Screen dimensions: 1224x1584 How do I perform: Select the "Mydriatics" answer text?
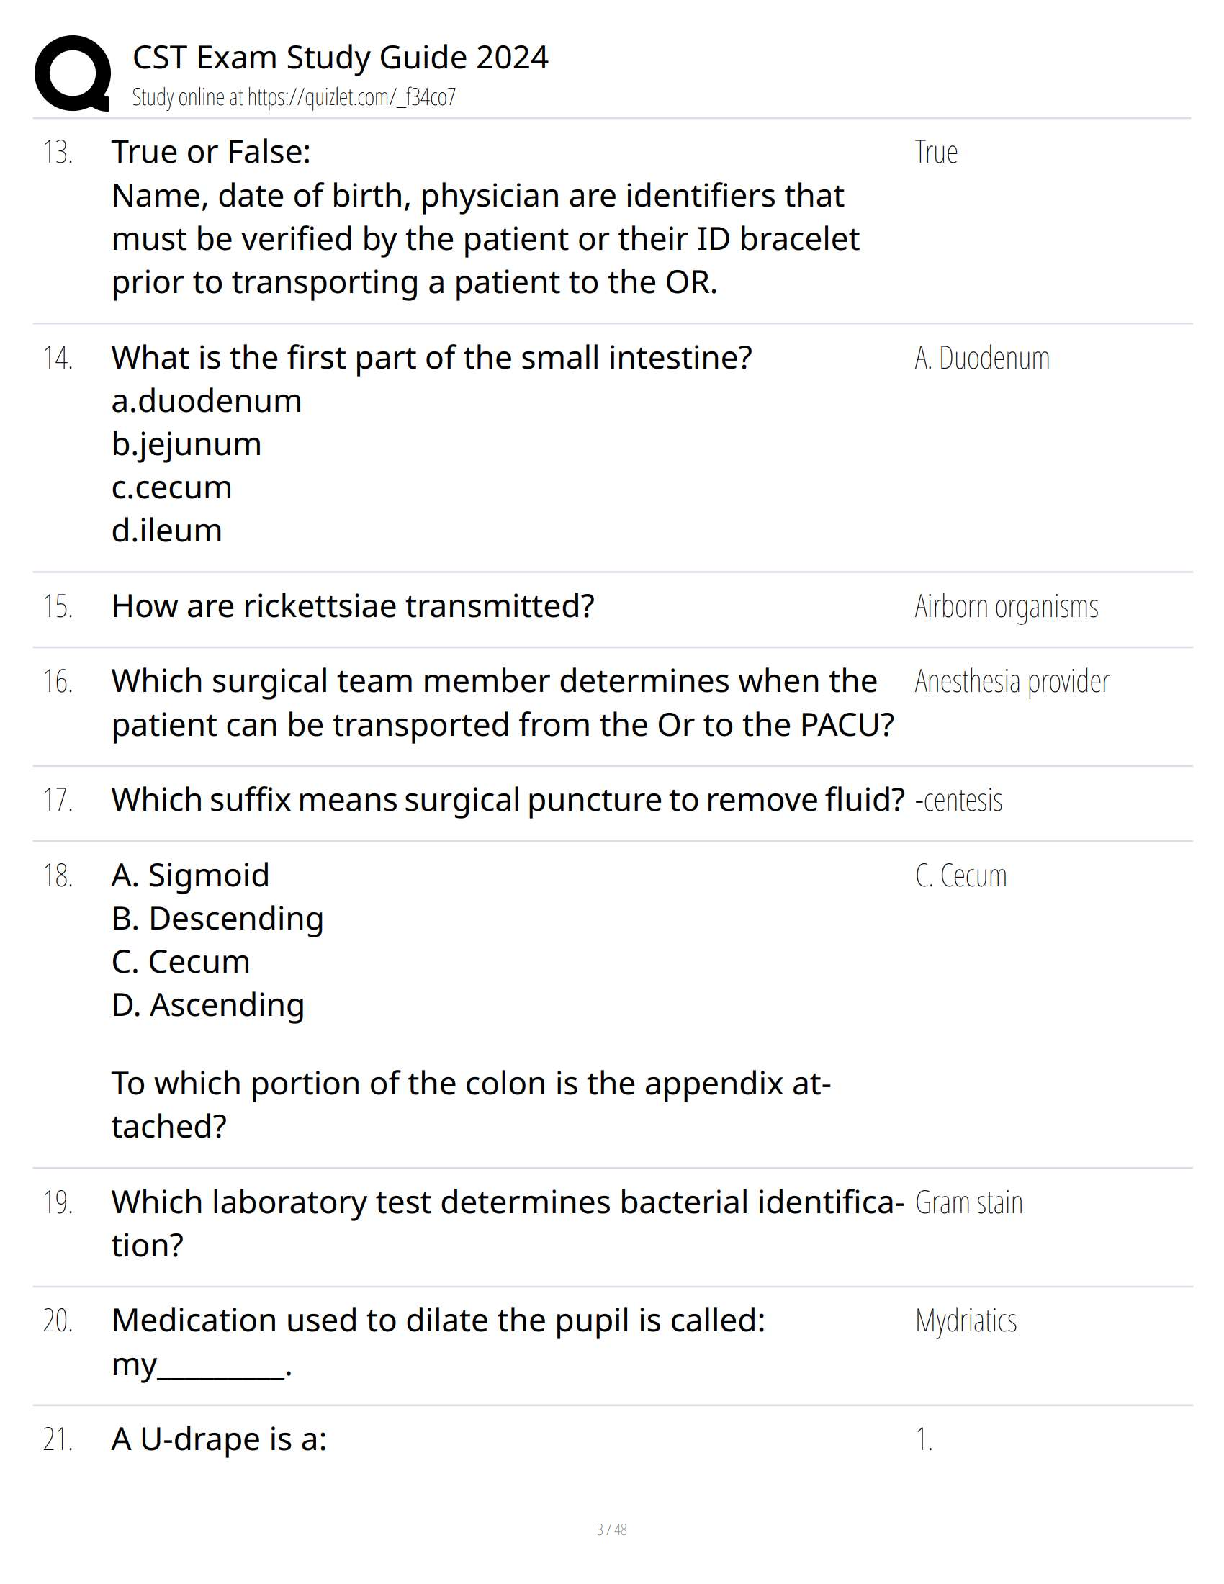[965, 1321]
